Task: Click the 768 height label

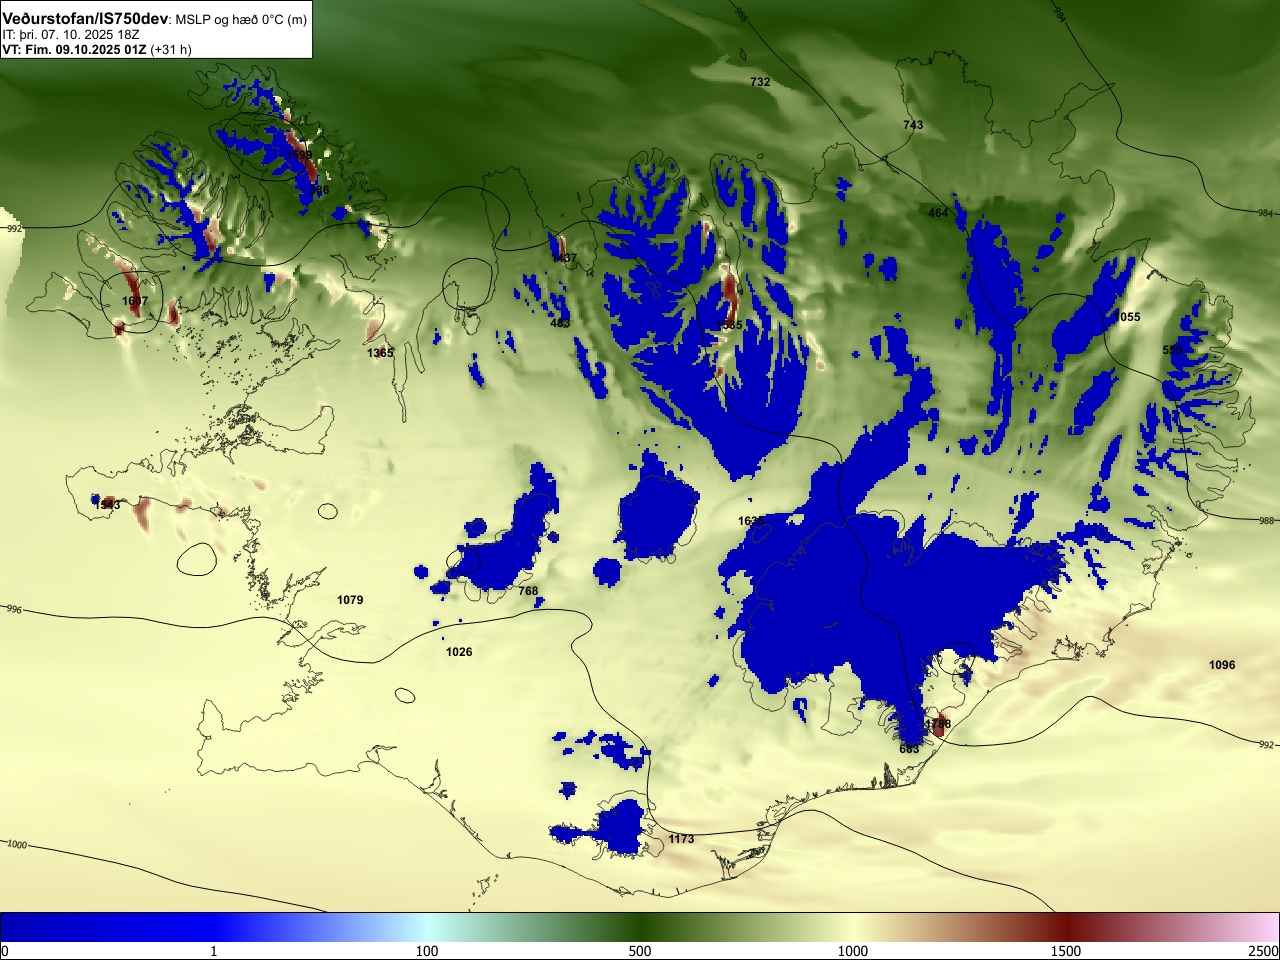Action: click(528, 591)
